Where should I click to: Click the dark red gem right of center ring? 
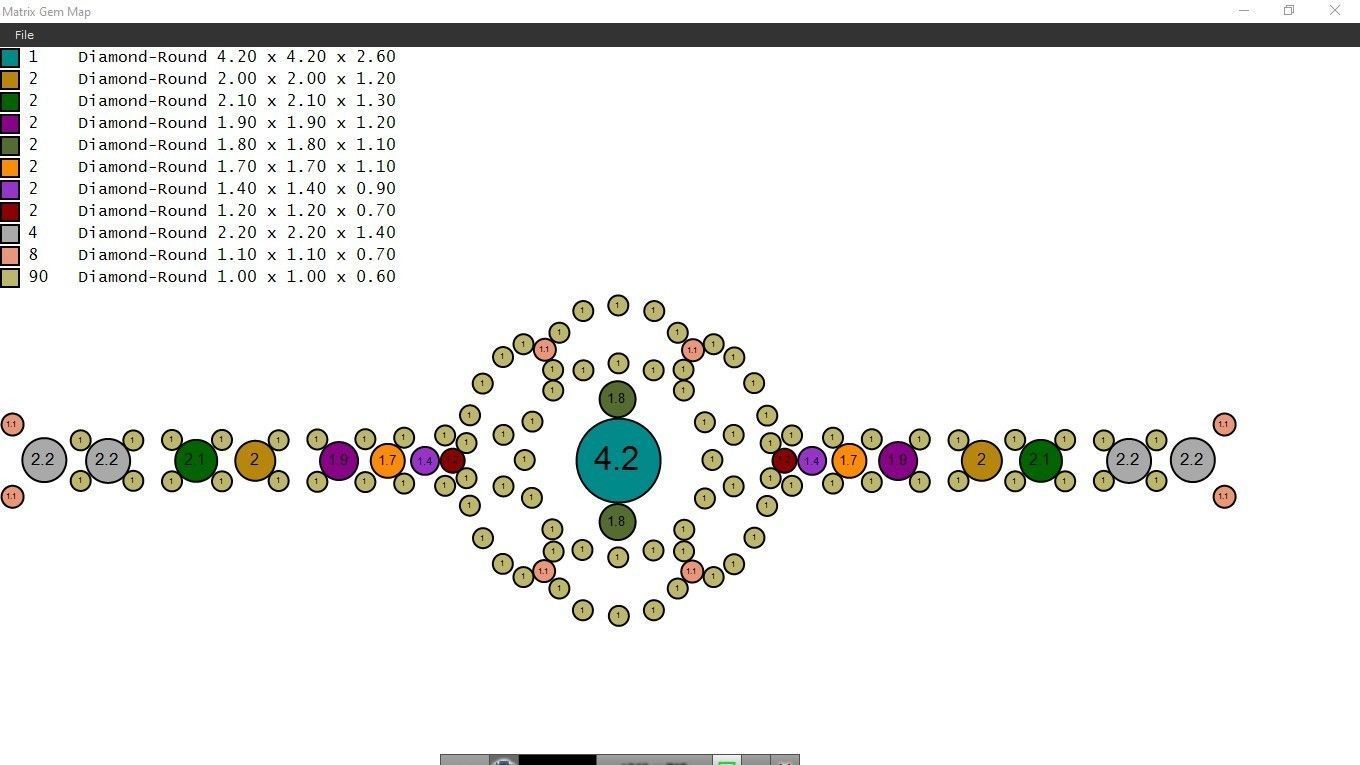pyautogui.click(x=784, y=461)
